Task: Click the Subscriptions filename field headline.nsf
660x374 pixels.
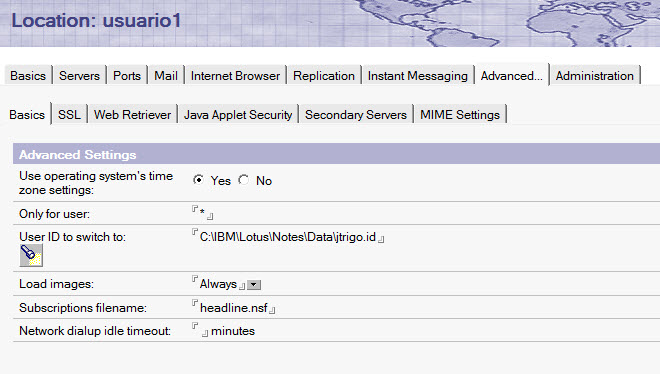Action: (234, 308)
